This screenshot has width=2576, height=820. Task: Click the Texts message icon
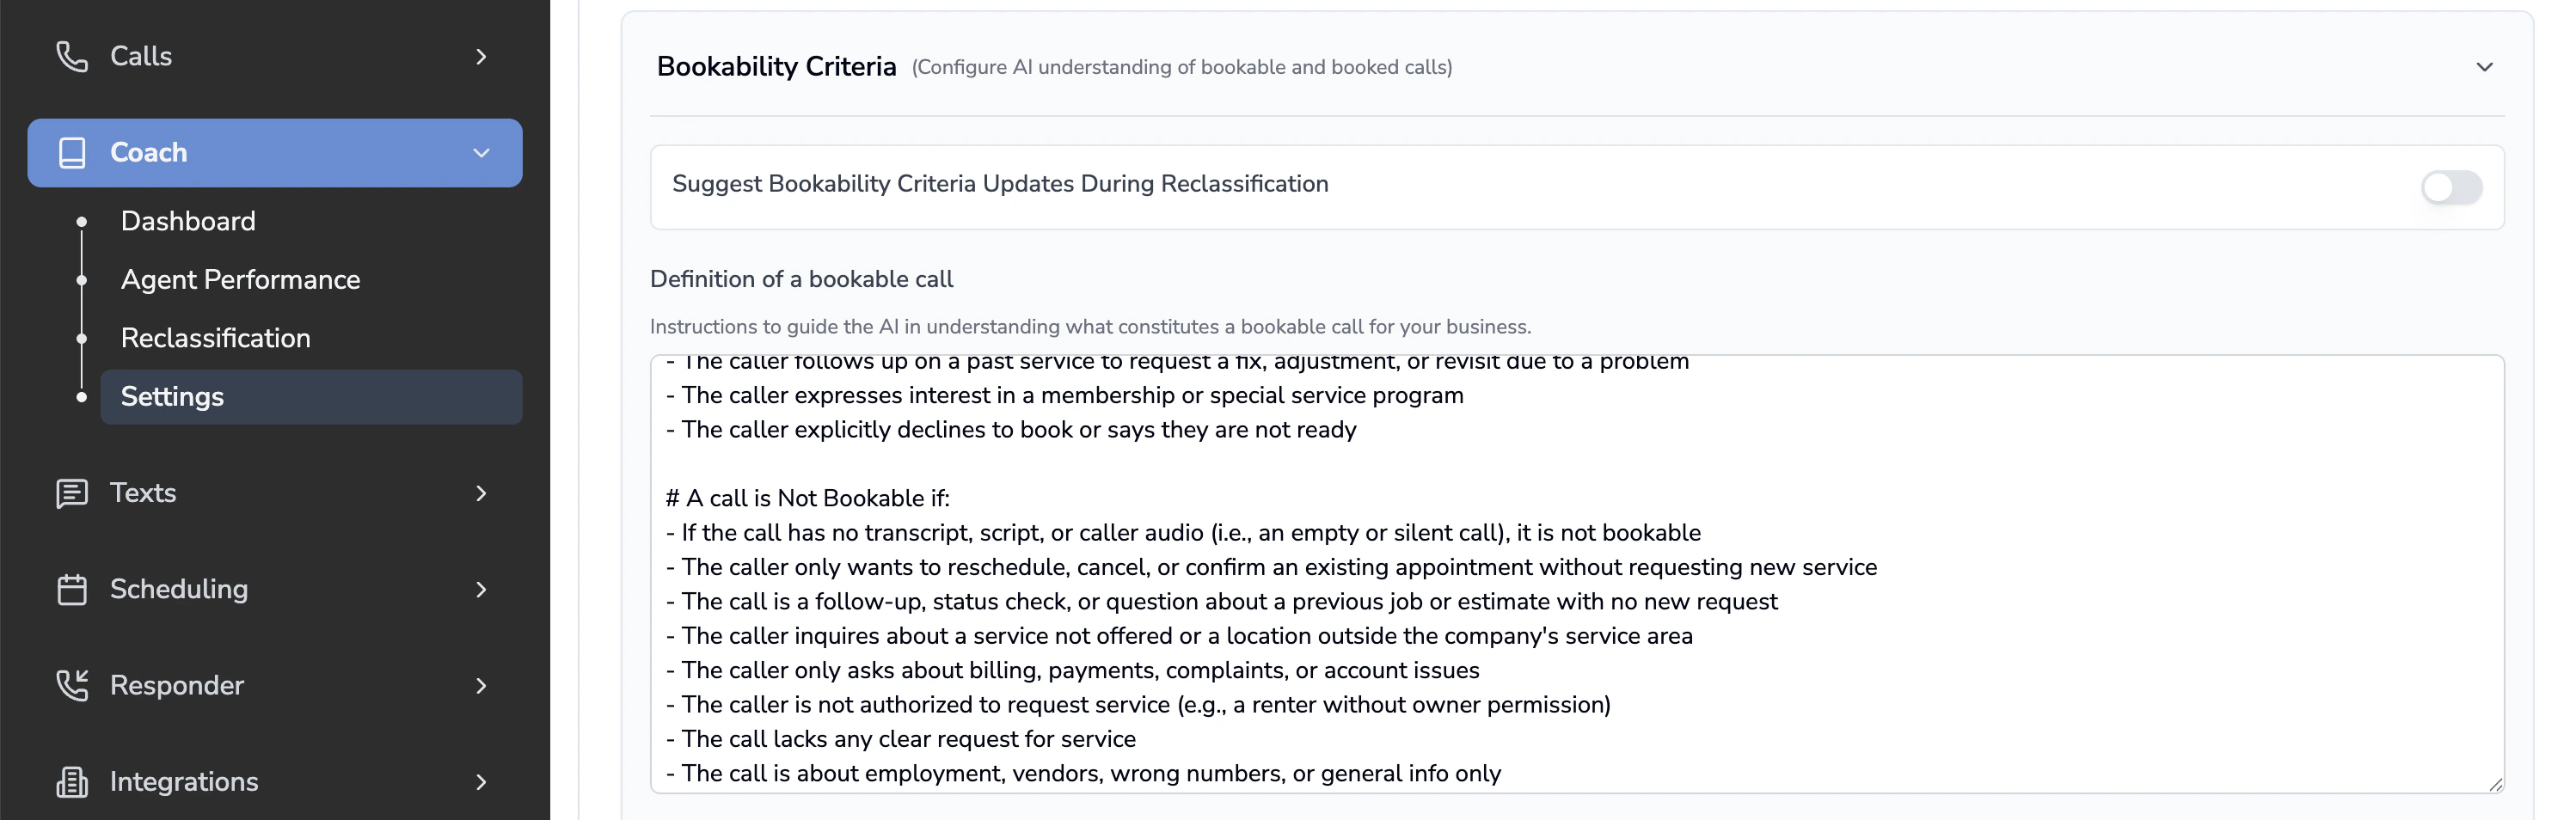point(72,493)
